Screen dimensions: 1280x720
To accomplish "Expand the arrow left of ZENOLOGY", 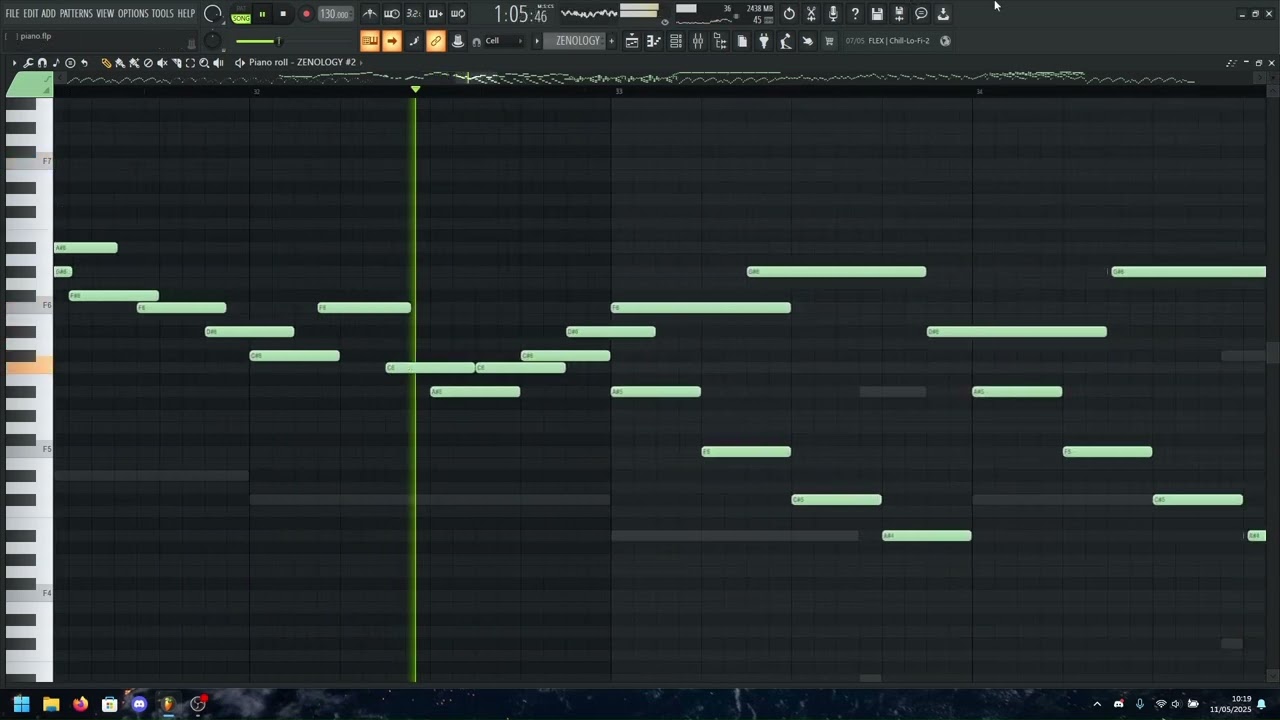I will [537, 41].
